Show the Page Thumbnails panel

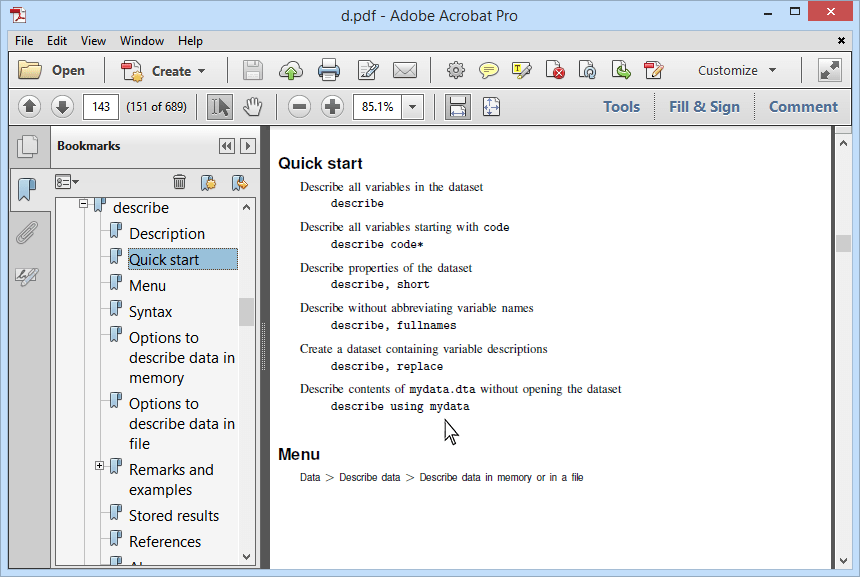27,146
